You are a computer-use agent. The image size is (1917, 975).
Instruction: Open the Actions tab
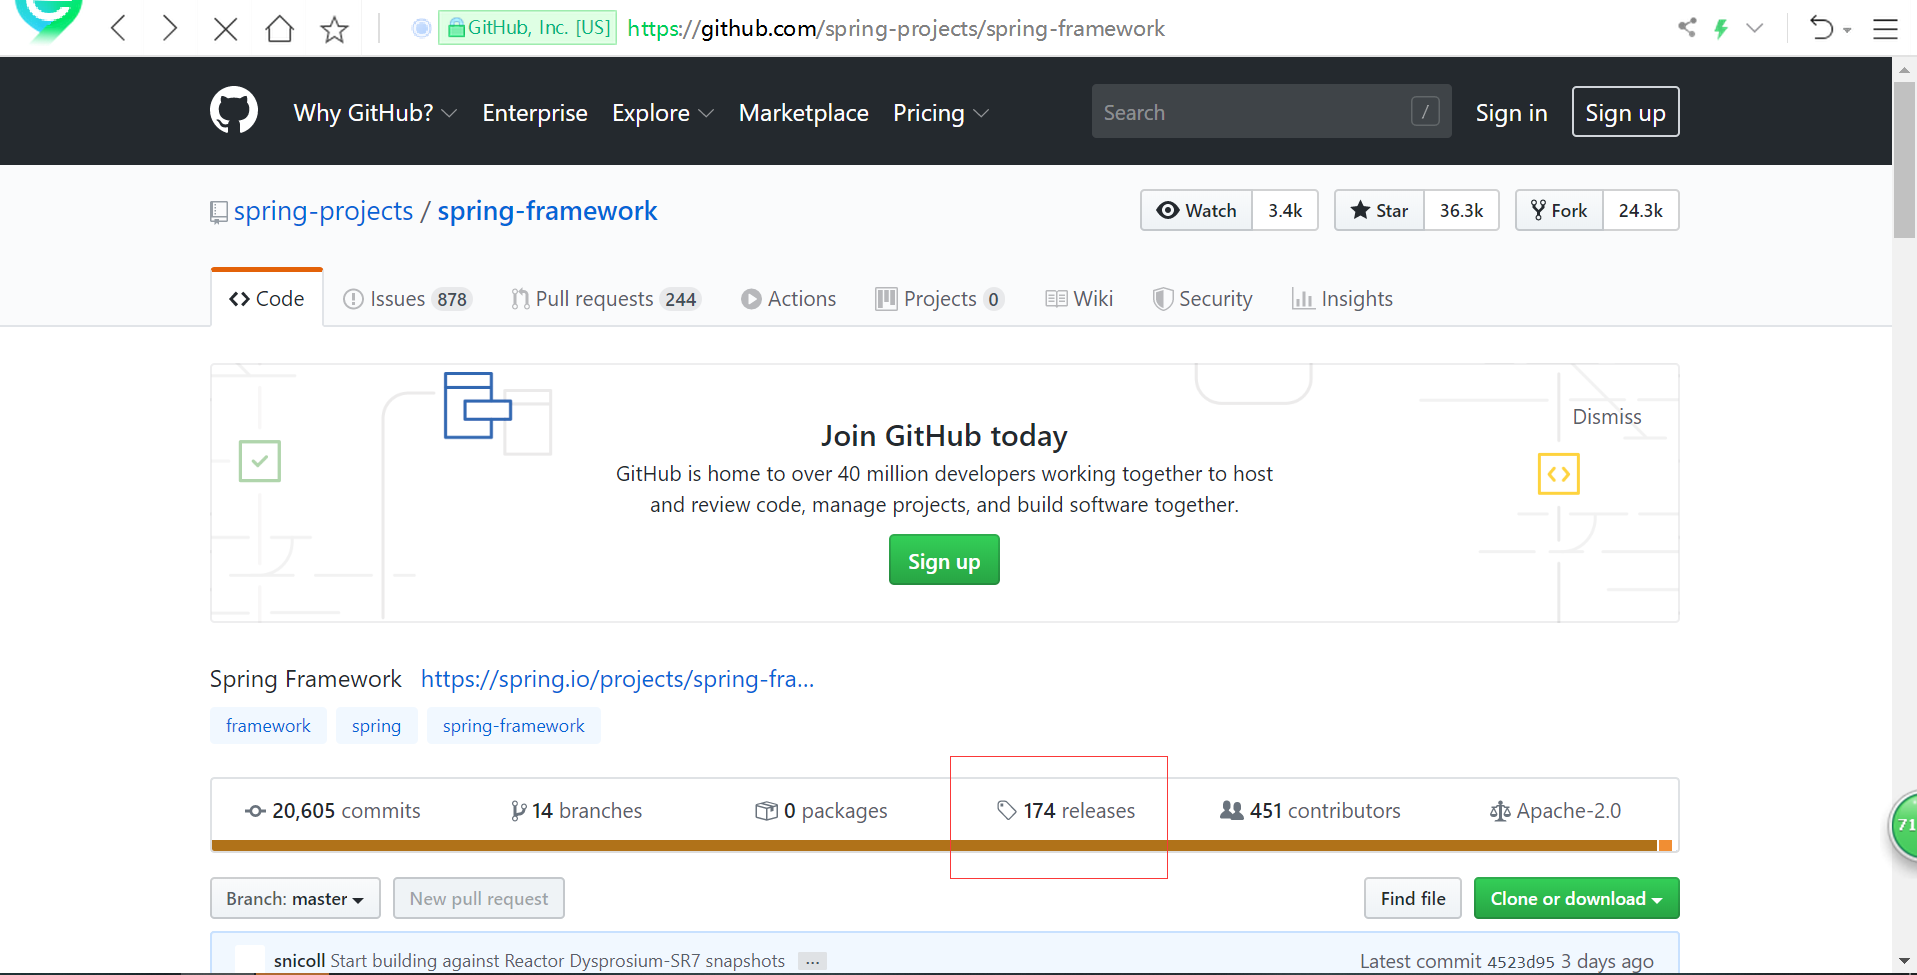[788, 299]
